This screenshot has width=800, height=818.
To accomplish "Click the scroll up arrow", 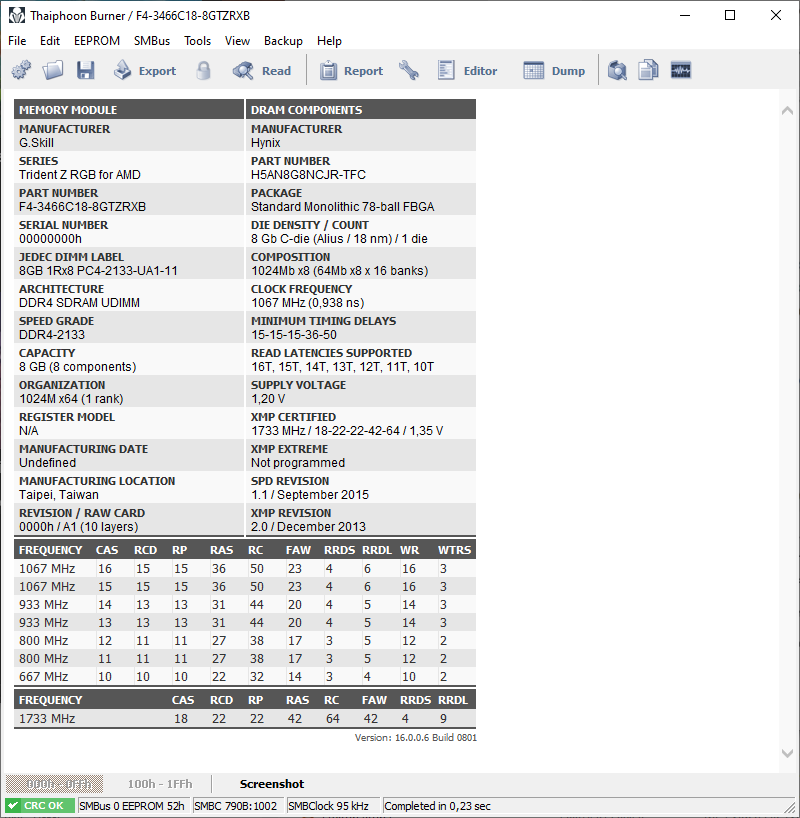I will coord(787,111).
